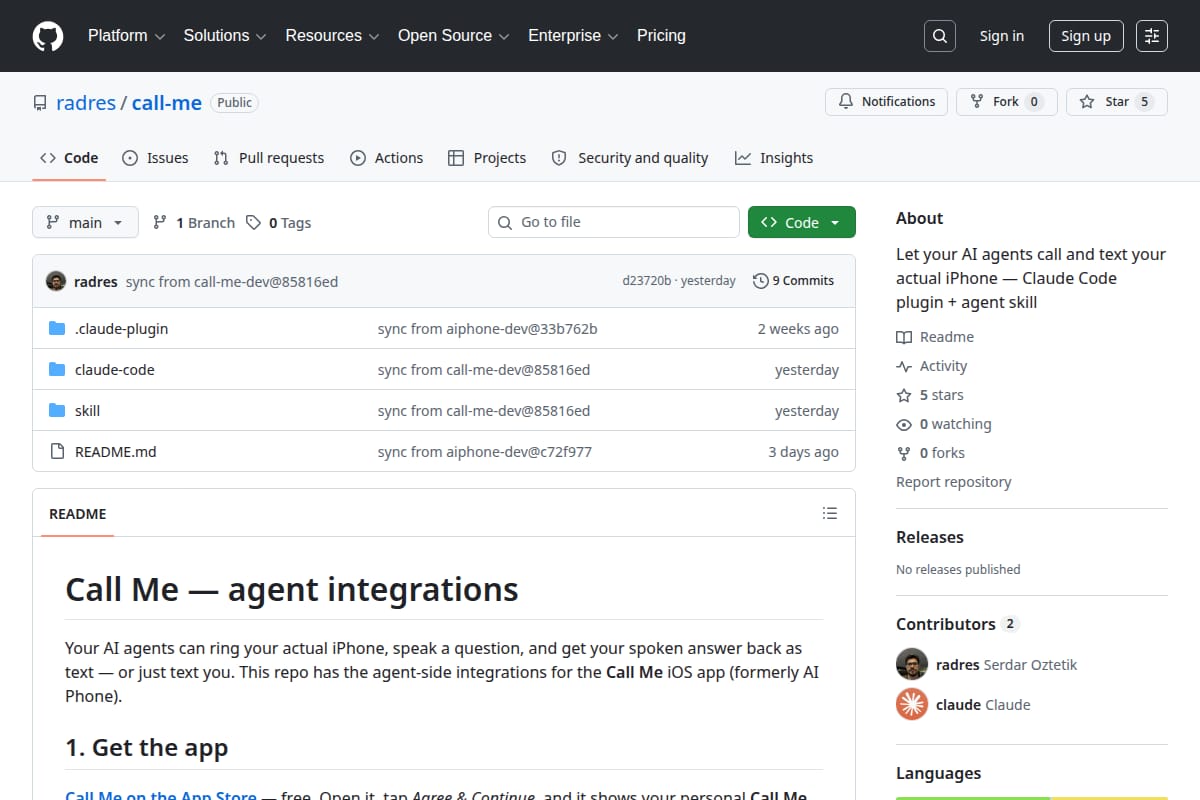Open commit message for README.md row
Viewport: 1200px width, 800px height.
tap(485, 452)
